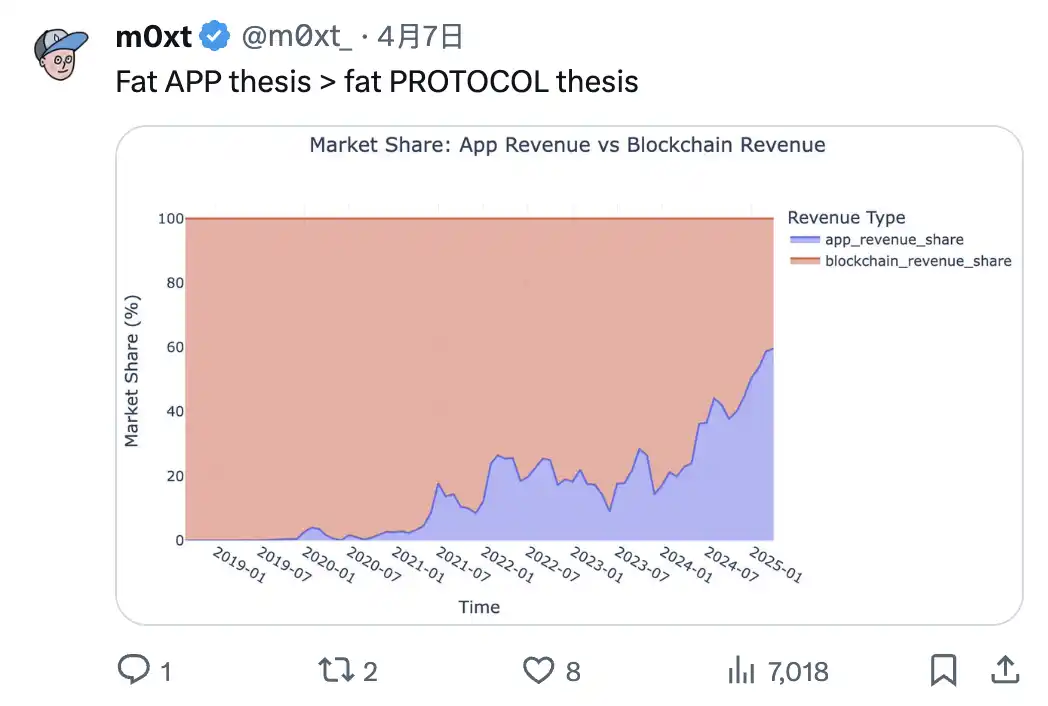Toggle app_revenue_share legend entry

pyautogui.click(x=894, y=240)
